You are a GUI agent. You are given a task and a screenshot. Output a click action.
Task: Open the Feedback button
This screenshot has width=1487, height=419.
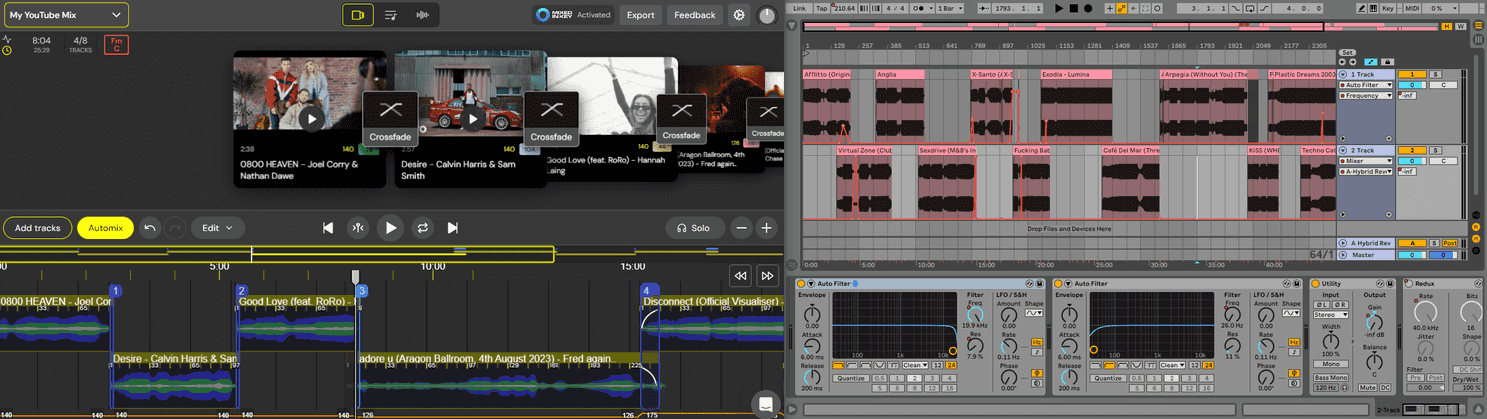coord(694,15)
